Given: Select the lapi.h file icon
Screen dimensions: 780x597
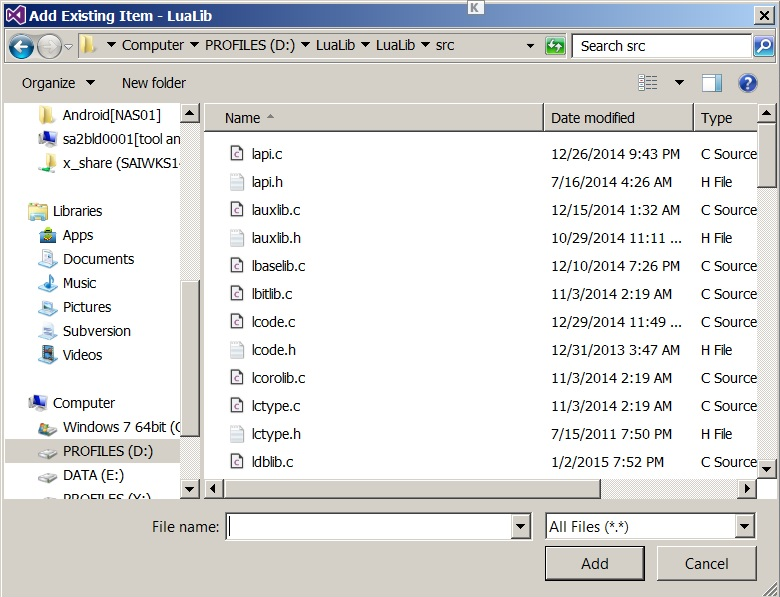Looking at the screenshot, I should pos(237,182).
